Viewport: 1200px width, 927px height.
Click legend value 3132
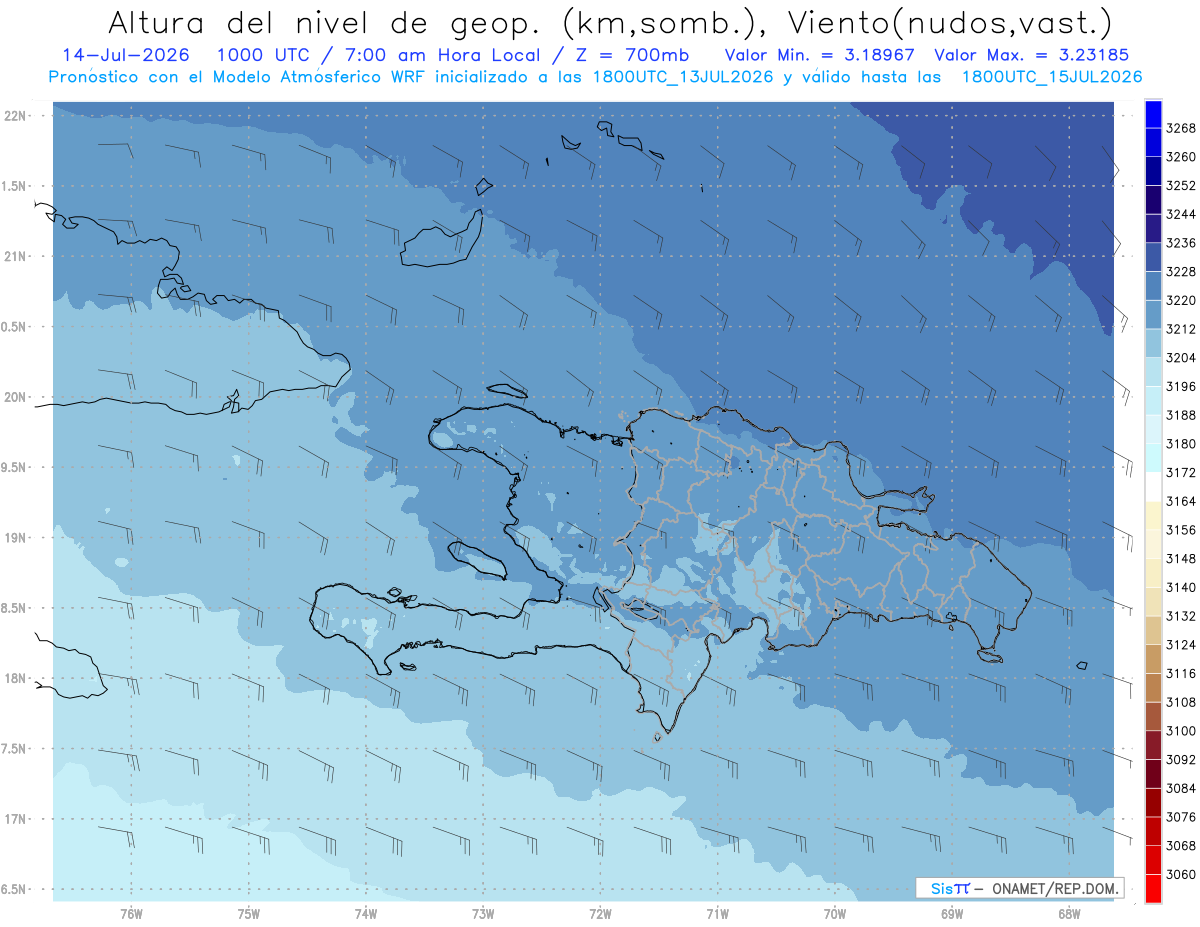[1180, 616]
